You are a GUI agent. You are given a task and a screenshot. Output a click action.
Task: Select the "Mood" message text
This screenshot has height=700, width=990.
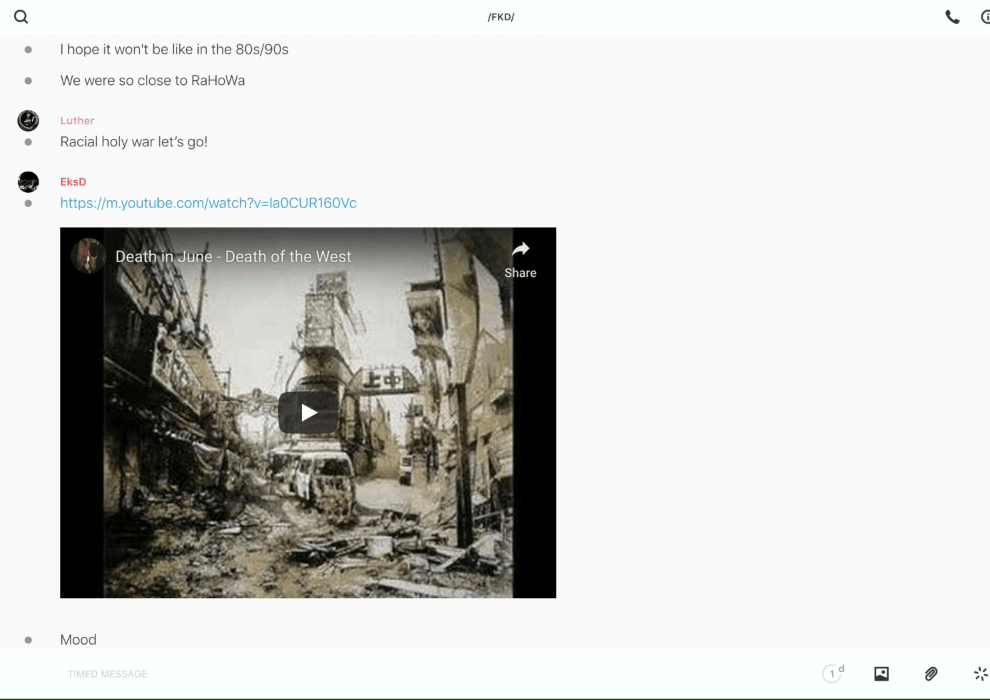coord(78,640)
